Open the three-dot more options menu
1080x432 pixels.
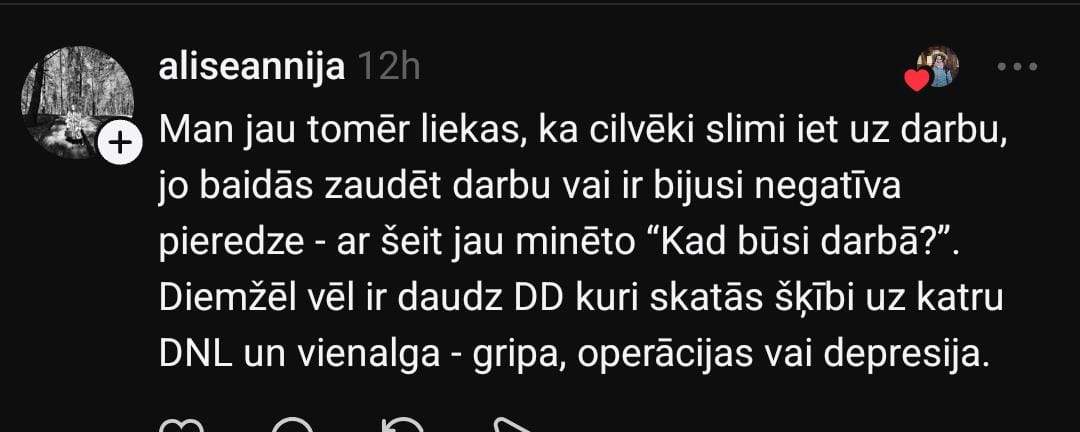click(1017, 67)
